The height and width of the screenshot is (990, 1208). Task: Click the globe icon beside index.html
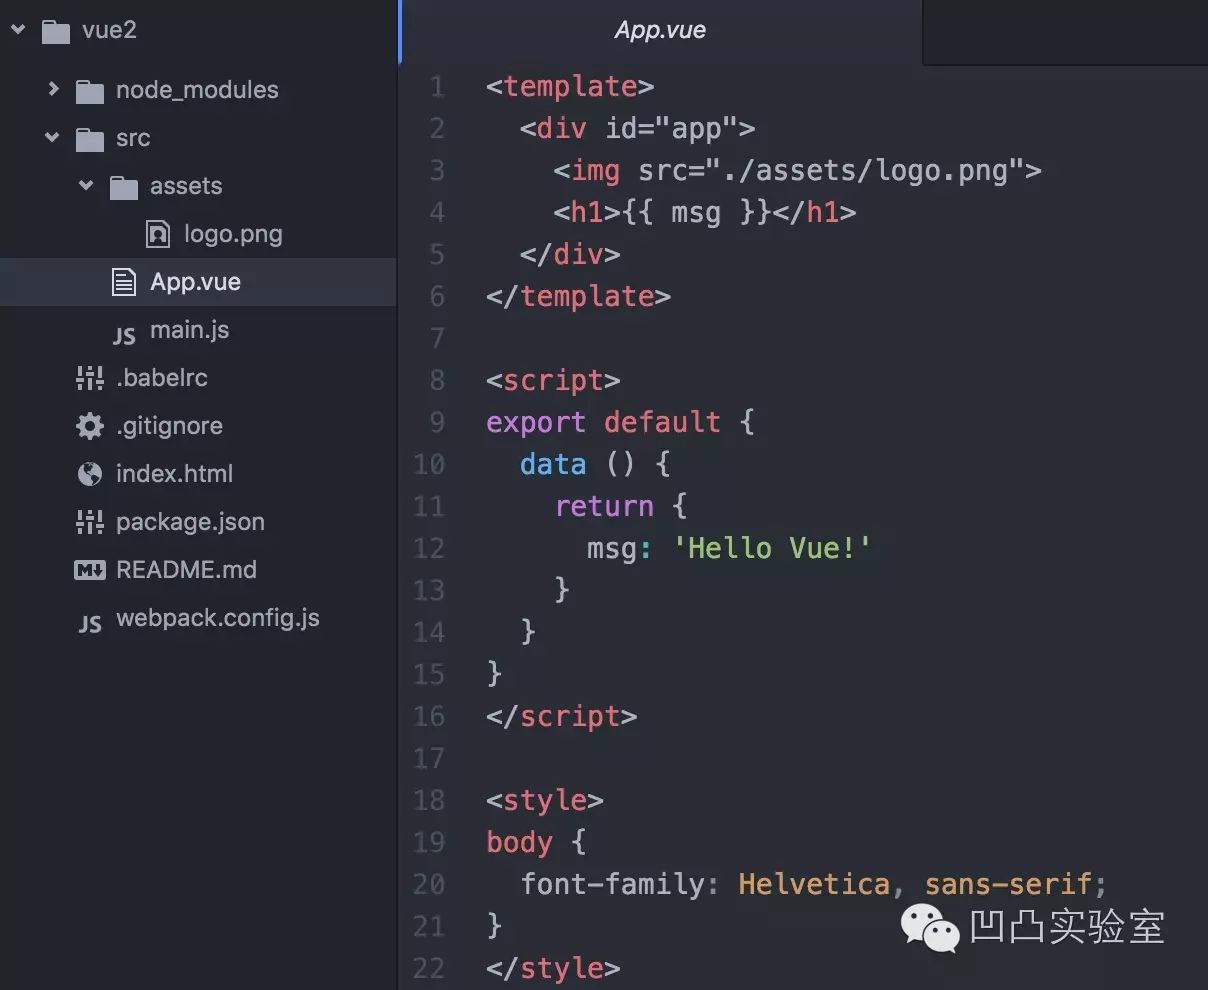tap(90, 474)
